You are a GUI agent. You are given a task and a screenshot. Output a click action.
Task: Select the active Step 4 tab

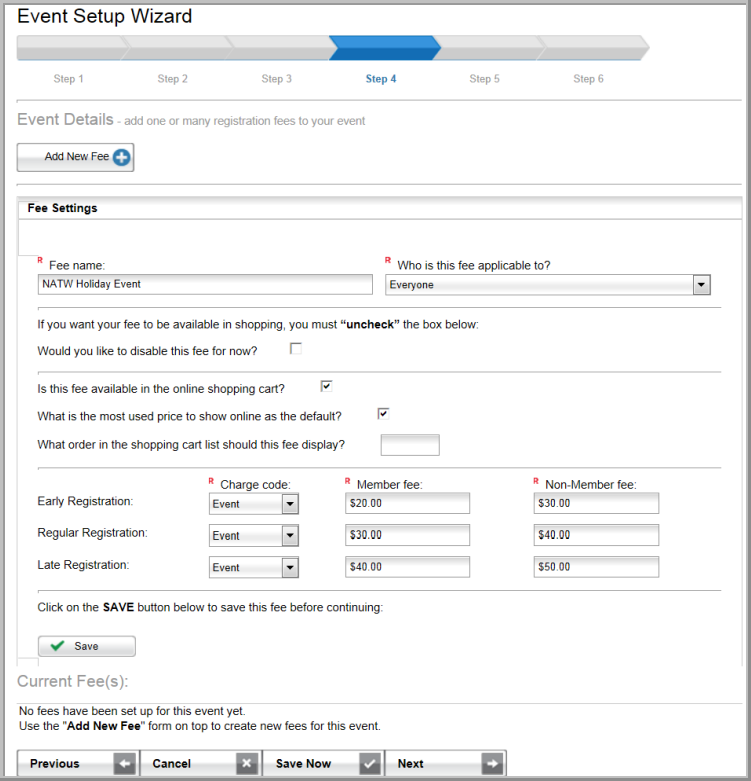[381, 79]
